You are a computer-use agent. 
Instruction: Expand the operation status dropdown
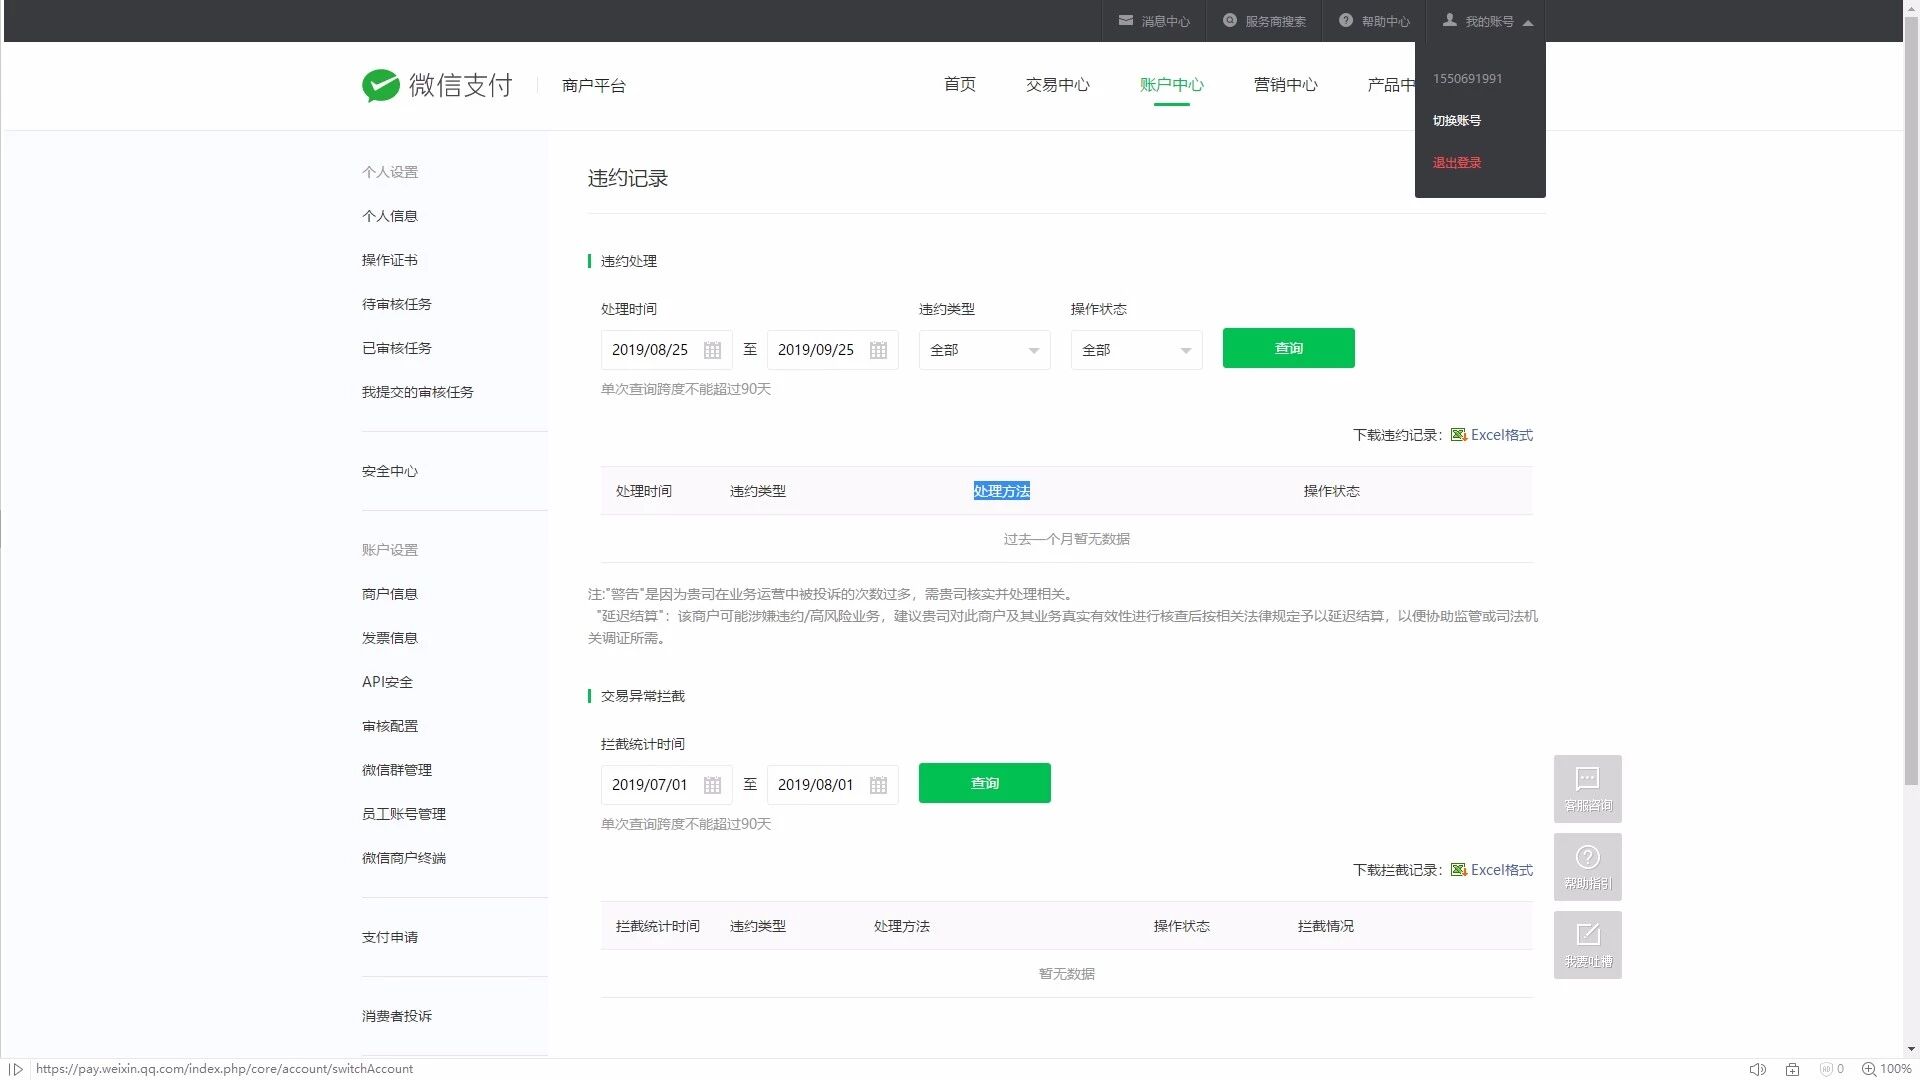click(x=1136, y=351)
